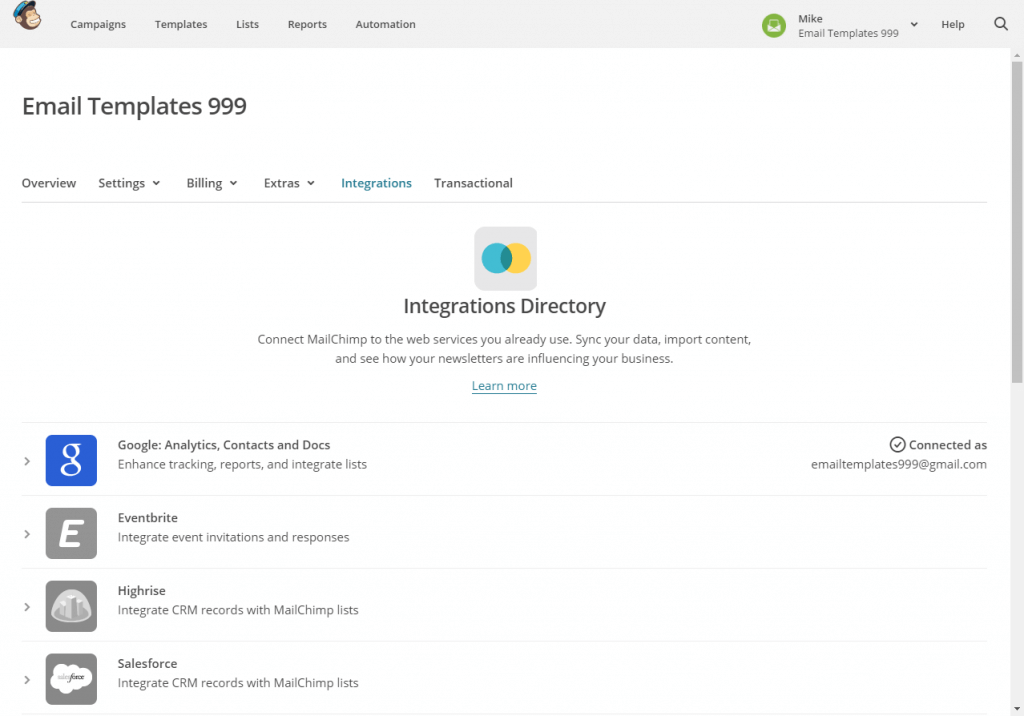Go to Campaigns in top navigation
Viewport: 1024px width, 716px height.
coord(98,24)
